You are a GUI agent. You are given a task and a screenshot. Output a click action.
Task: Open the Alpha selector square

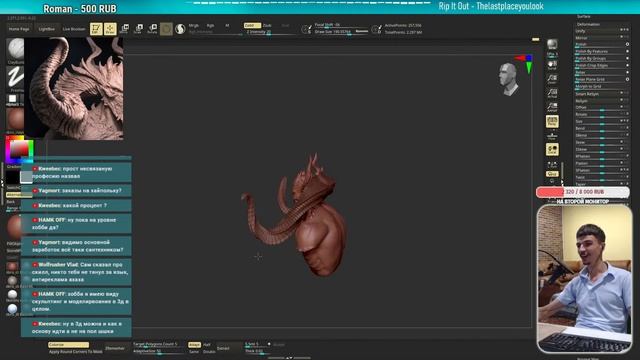[12, 99]
